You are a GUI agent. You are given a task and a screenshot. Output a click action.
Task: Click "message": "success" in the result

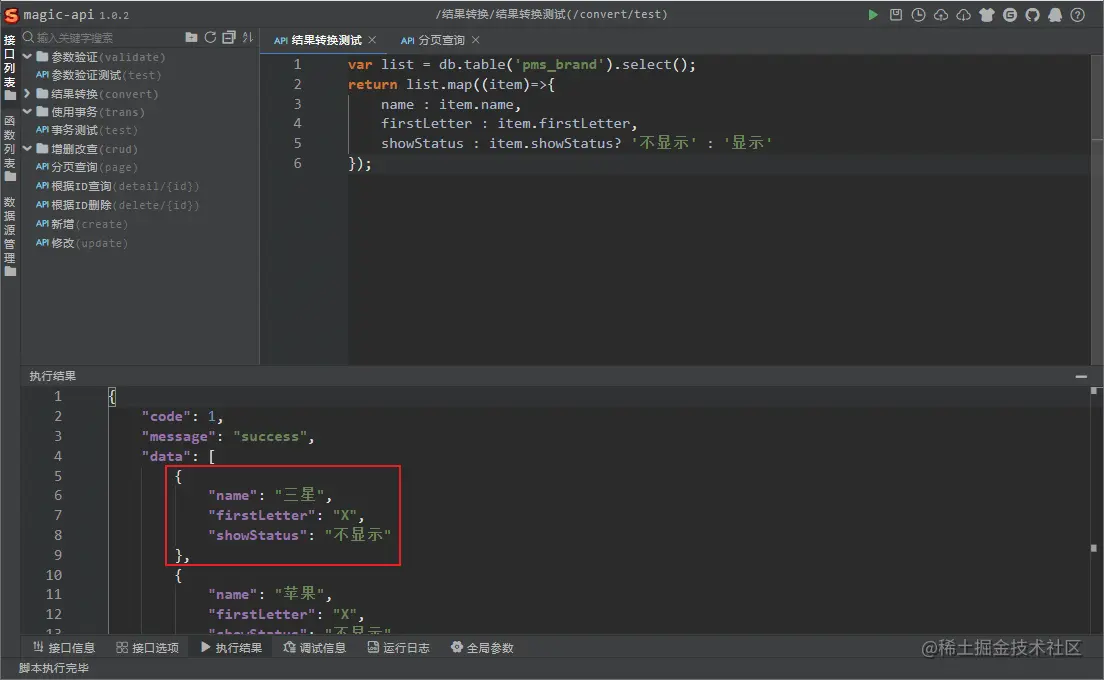(227, 436)
